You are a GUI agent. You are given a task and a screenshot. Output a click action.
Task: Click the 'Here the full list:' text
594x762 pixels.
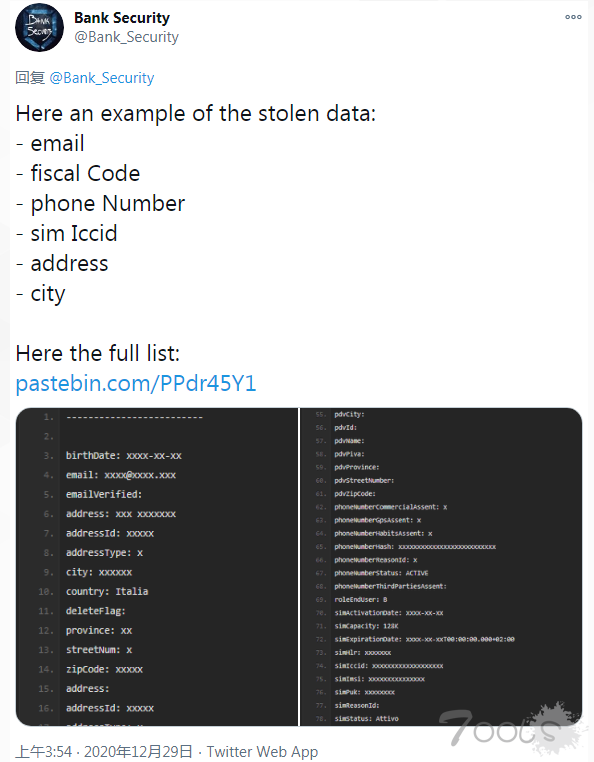pyautogui.click(x=98, y=353)
